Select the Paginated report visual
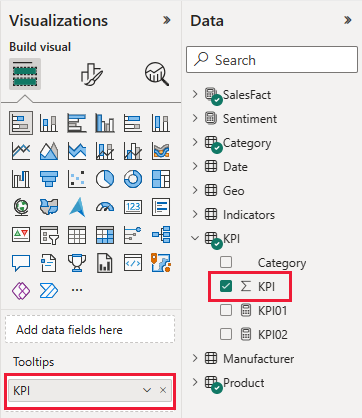Viewport: 362px width, 418px height. 105,263
